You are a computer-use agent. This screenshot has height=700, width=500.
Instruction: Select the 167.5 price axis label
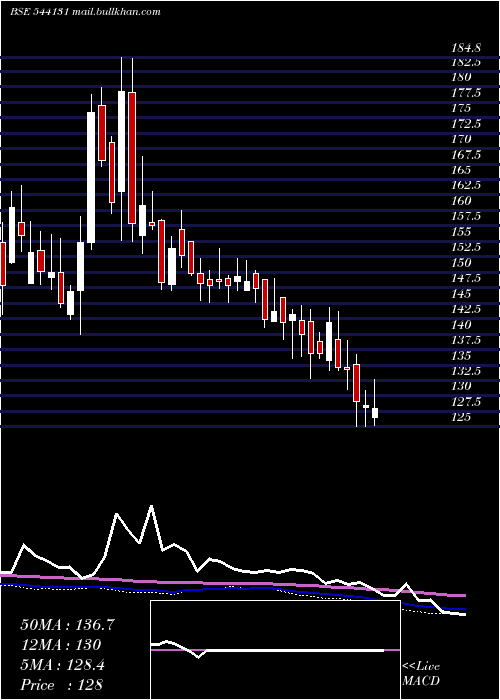click(x=466, y=155)
